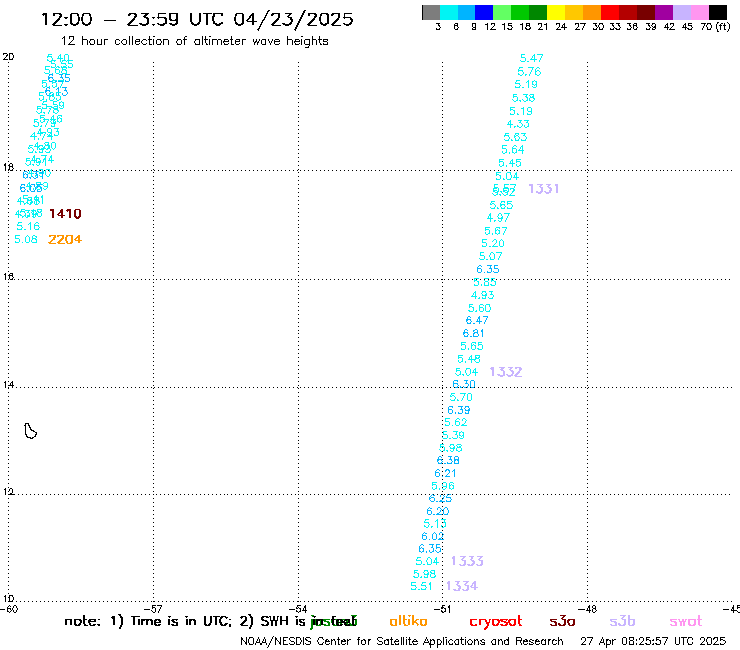Click the dark red '1410' time stamp

(x=65, y=214)
